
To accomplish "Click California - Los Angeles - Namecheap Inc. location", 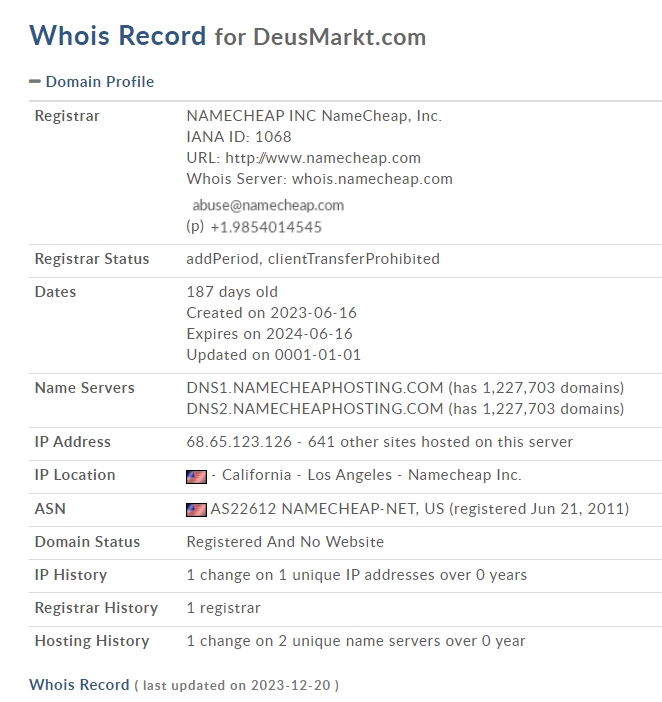I will pyautogui.click(x=372, y=475).
